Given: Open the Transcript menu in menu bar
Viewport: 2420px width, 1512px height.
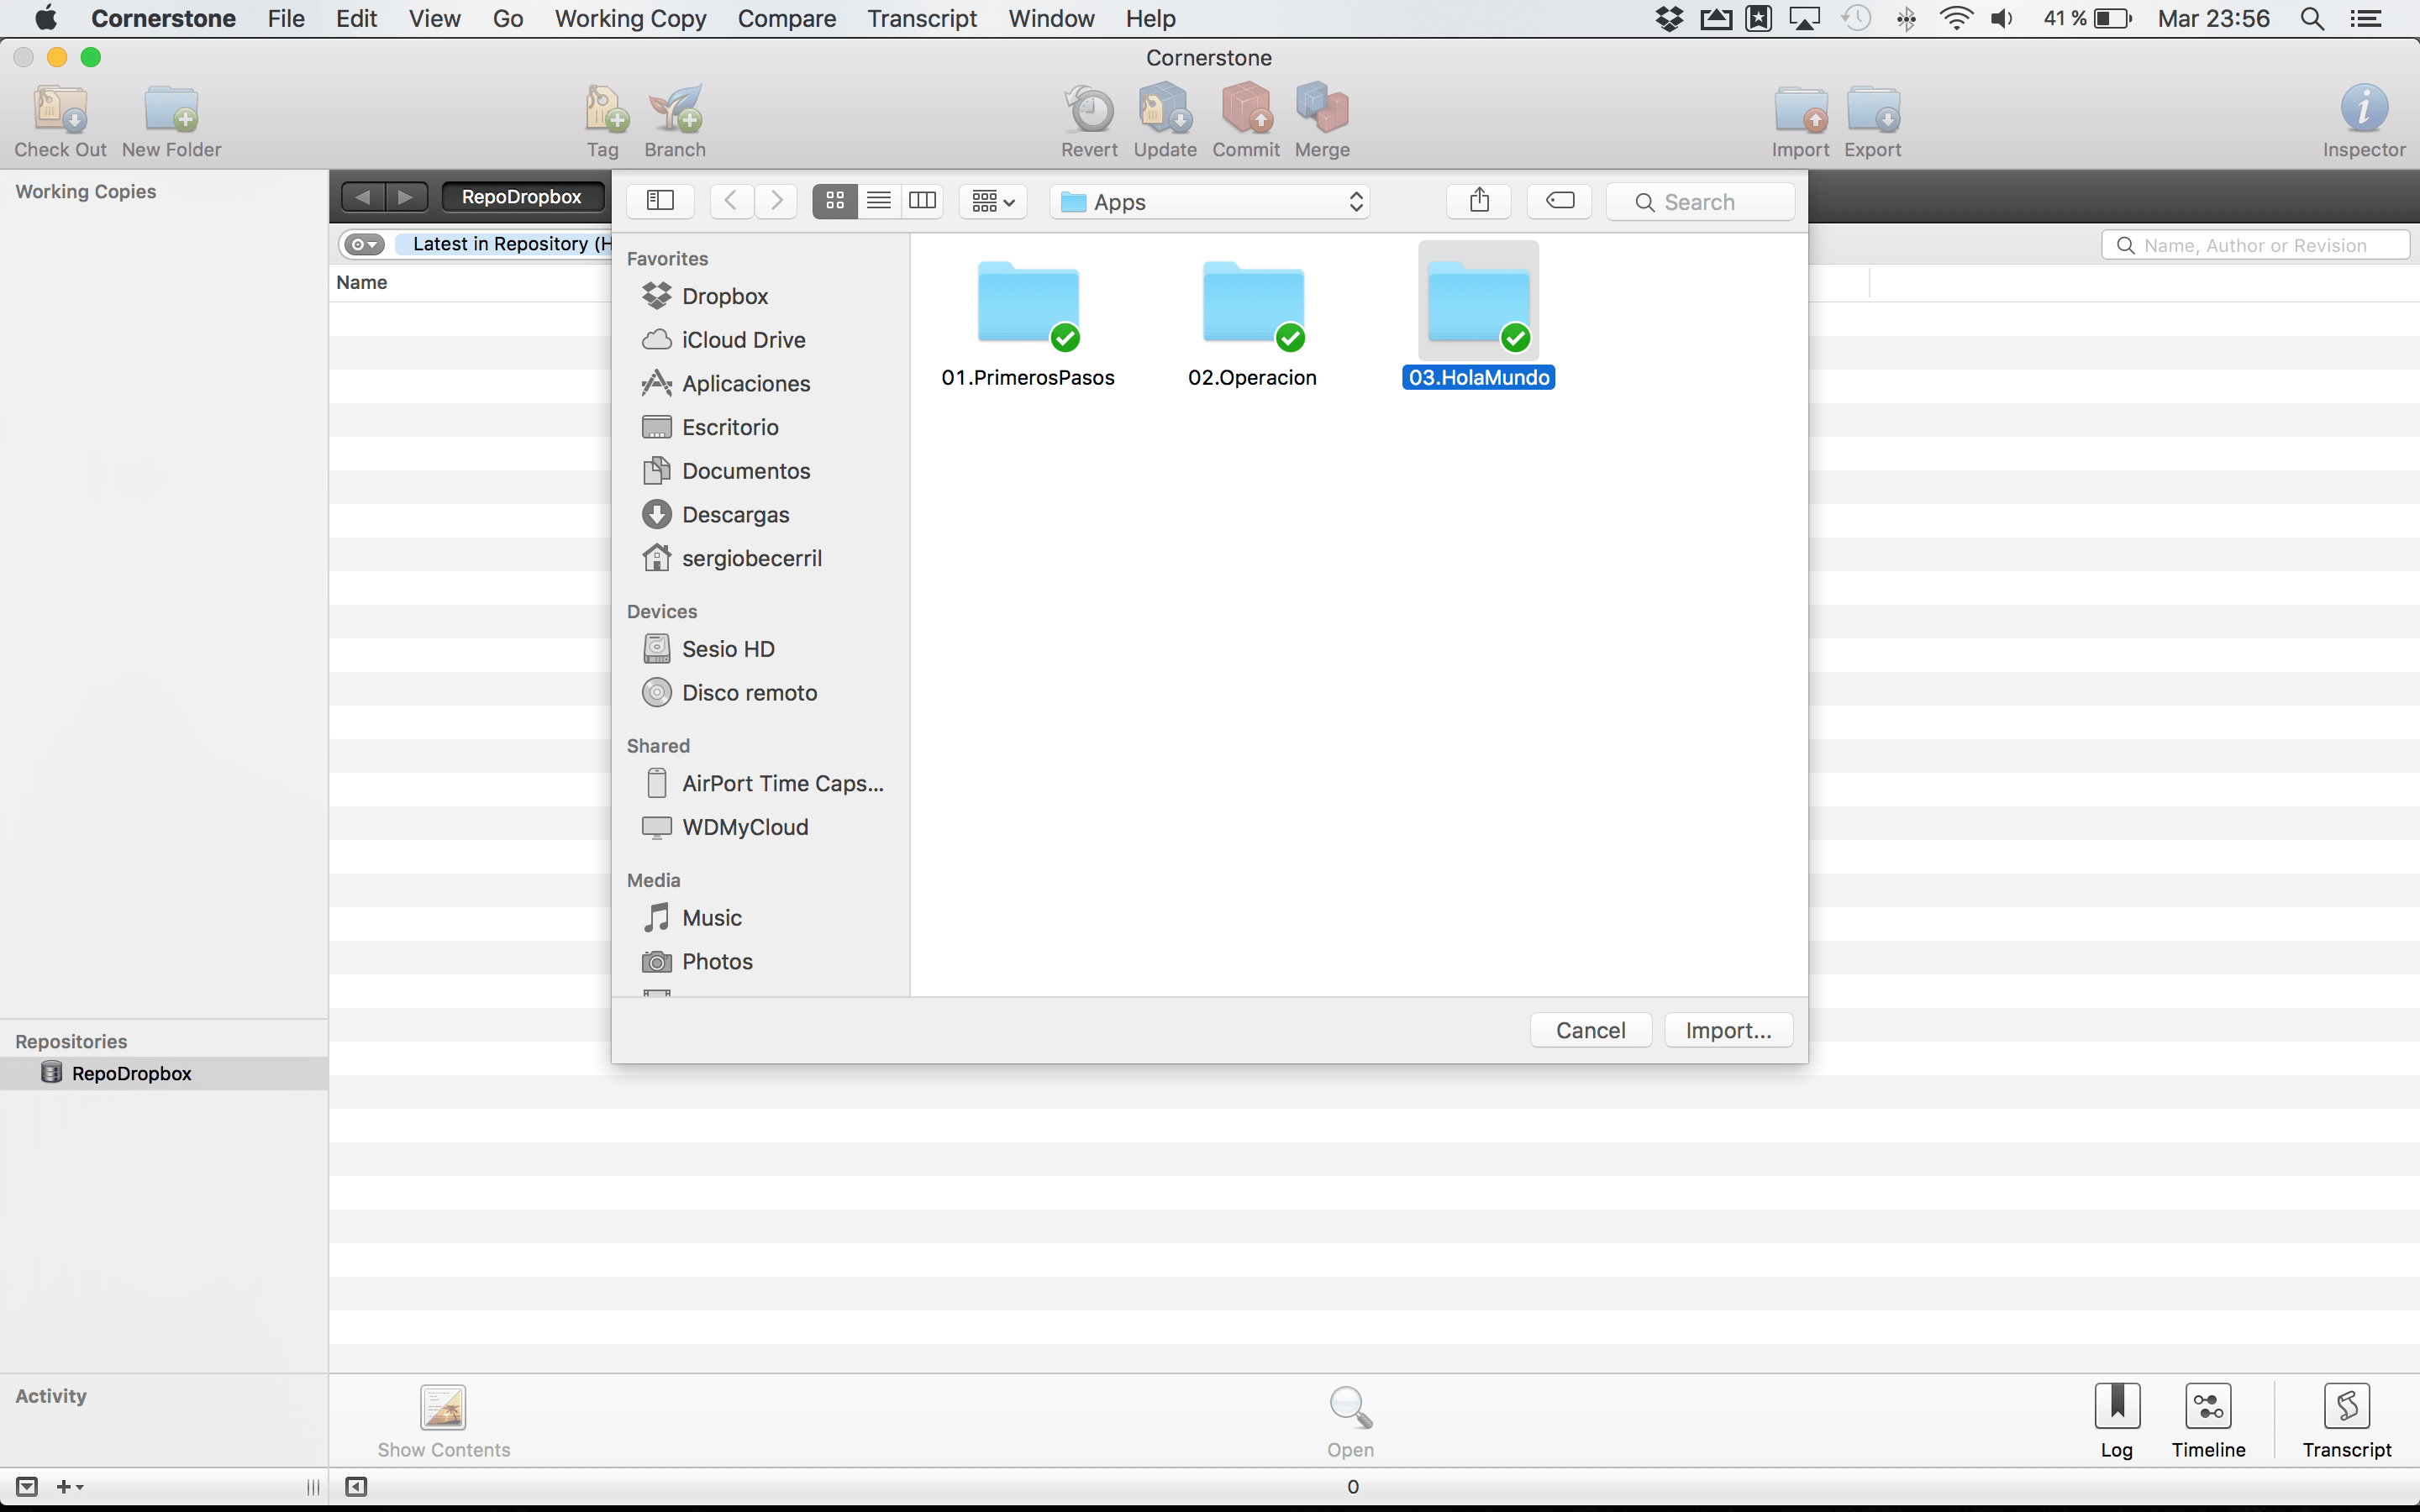Looking at the screenshot, I should pyautogui.click(x=922, y=18).
